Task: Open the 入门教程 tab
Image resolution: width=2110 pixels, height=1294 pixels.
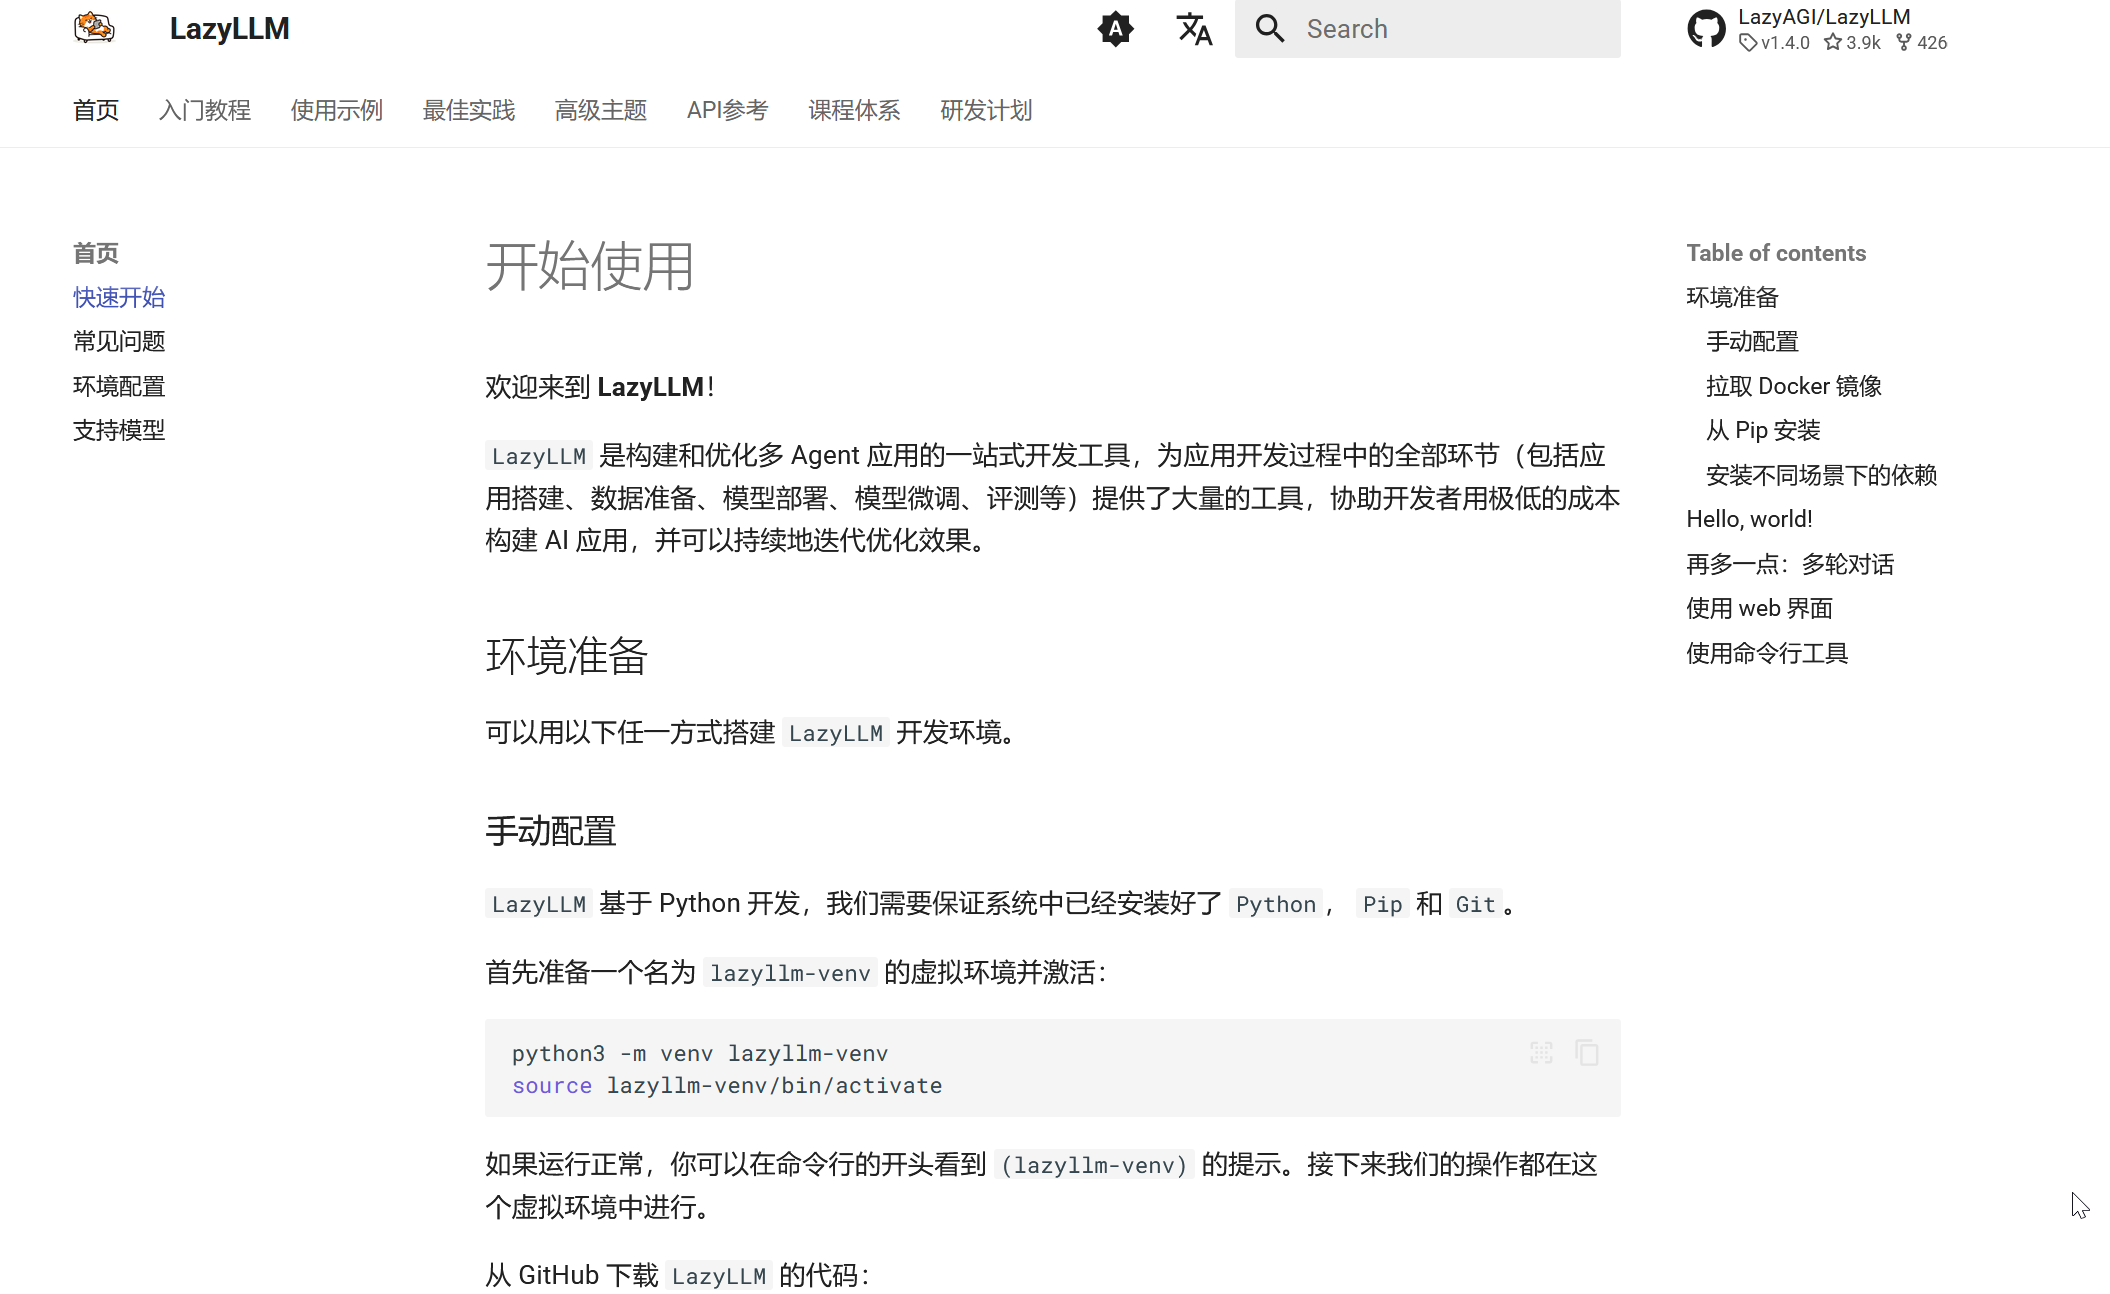Action: [x=205, y=110]
